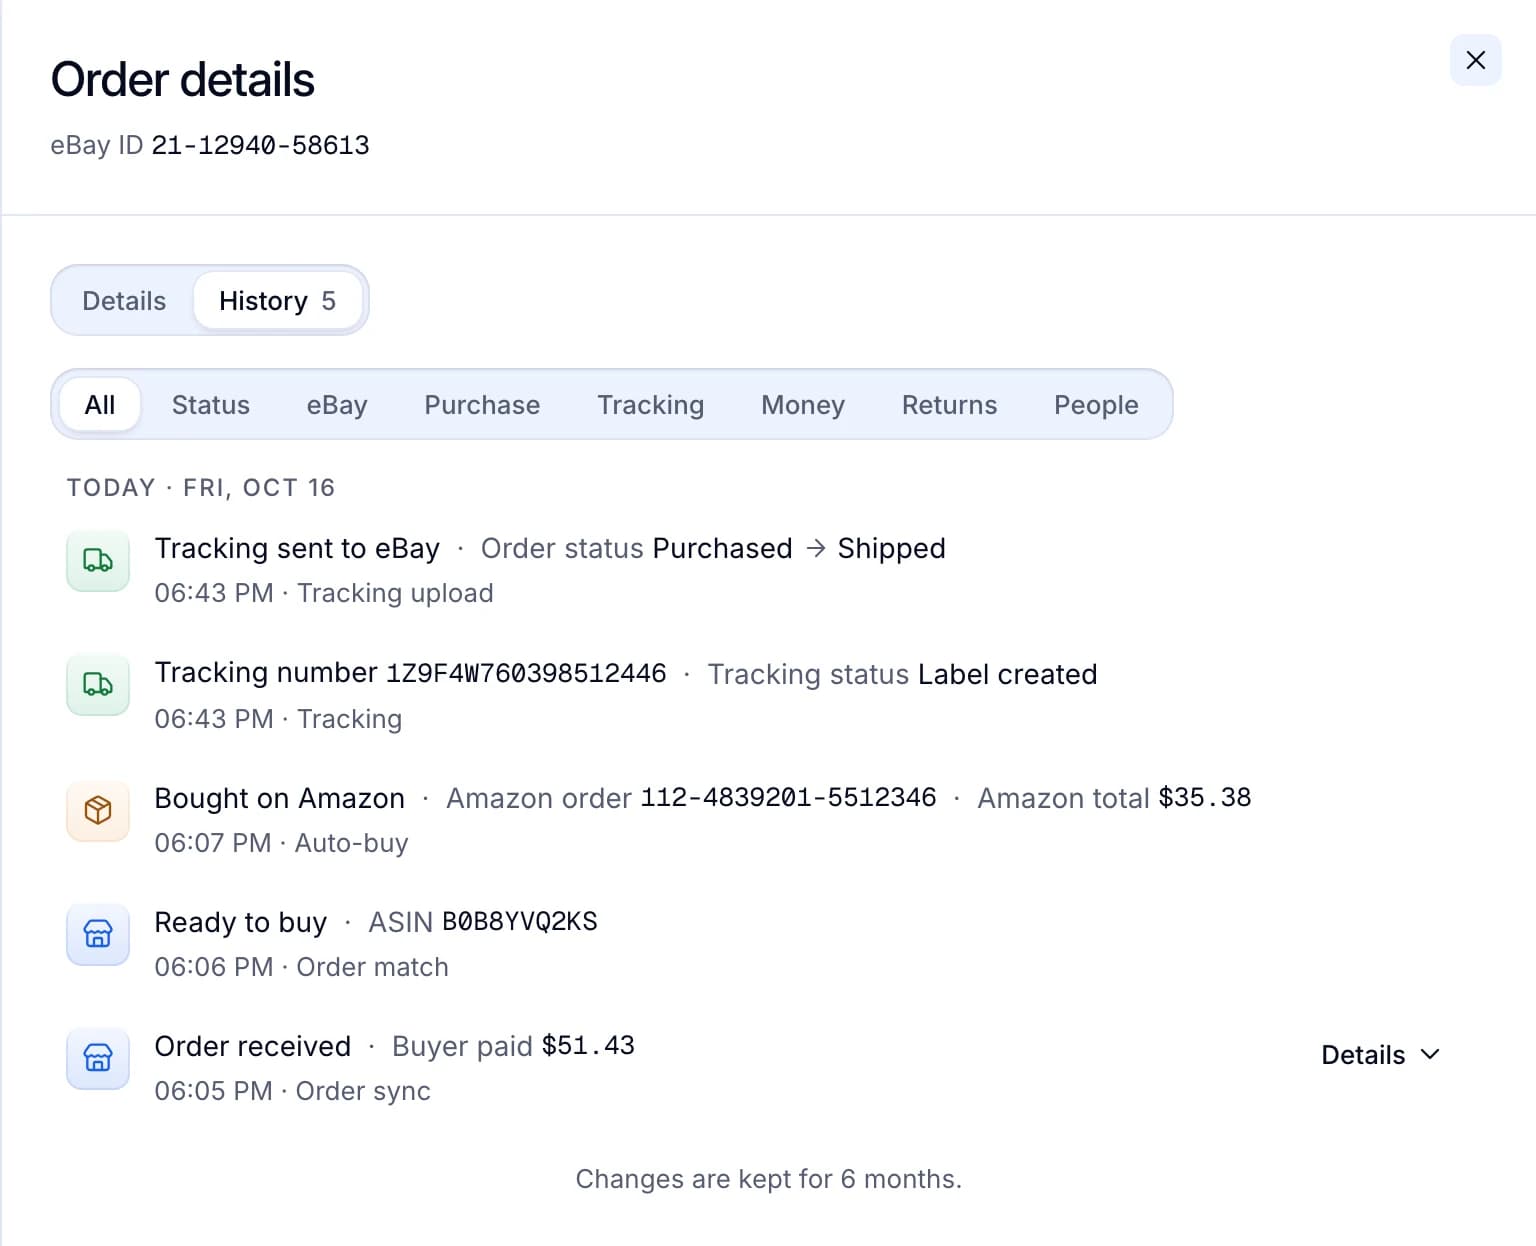The image size is (1536, 1246).
Task: Click Shipped order status text
Action: 891,548
